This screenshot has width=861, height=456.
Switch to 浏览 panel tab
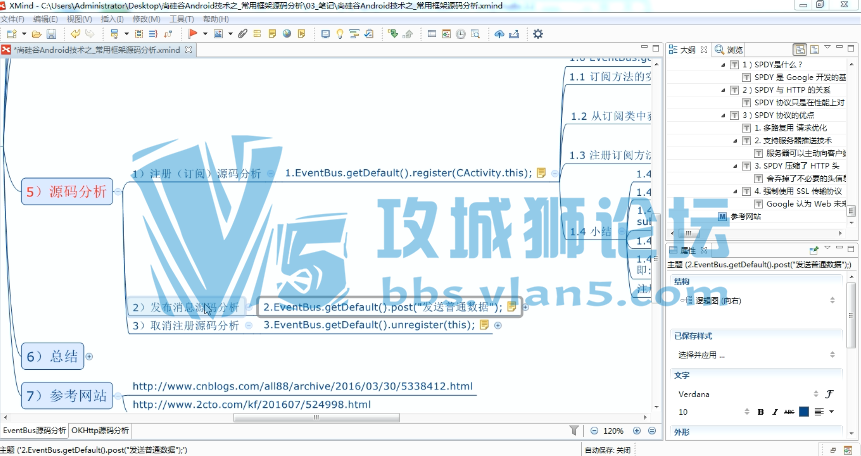(729, 49)
